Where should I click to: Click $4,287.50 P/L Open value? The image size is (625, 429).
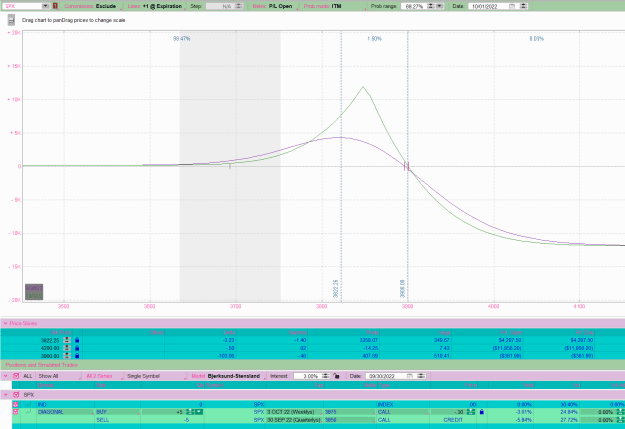click(510, 340)
